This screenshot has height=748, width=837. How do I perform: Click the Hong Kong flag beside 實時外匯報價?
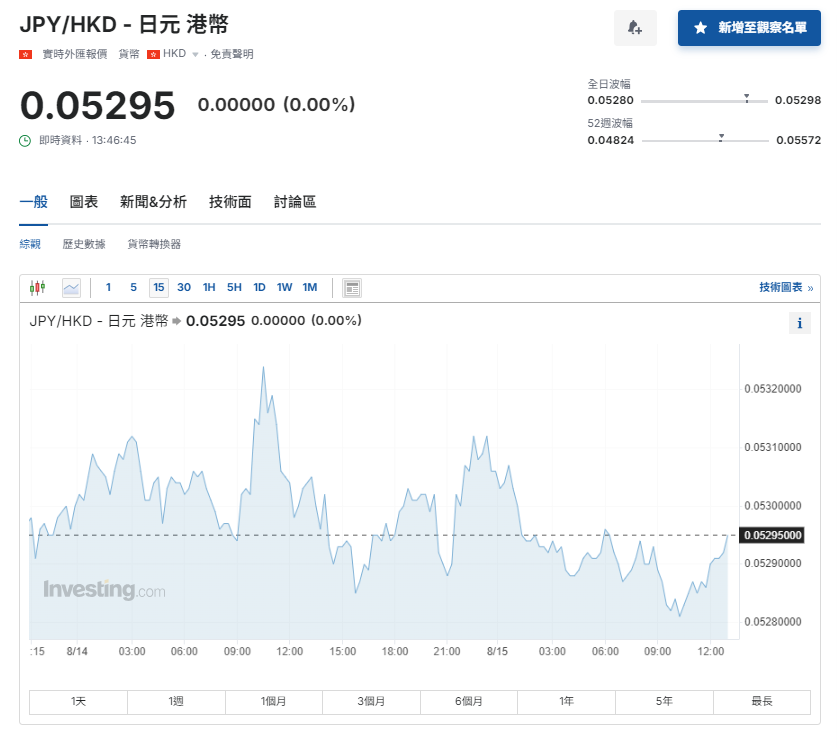[25, 54]
